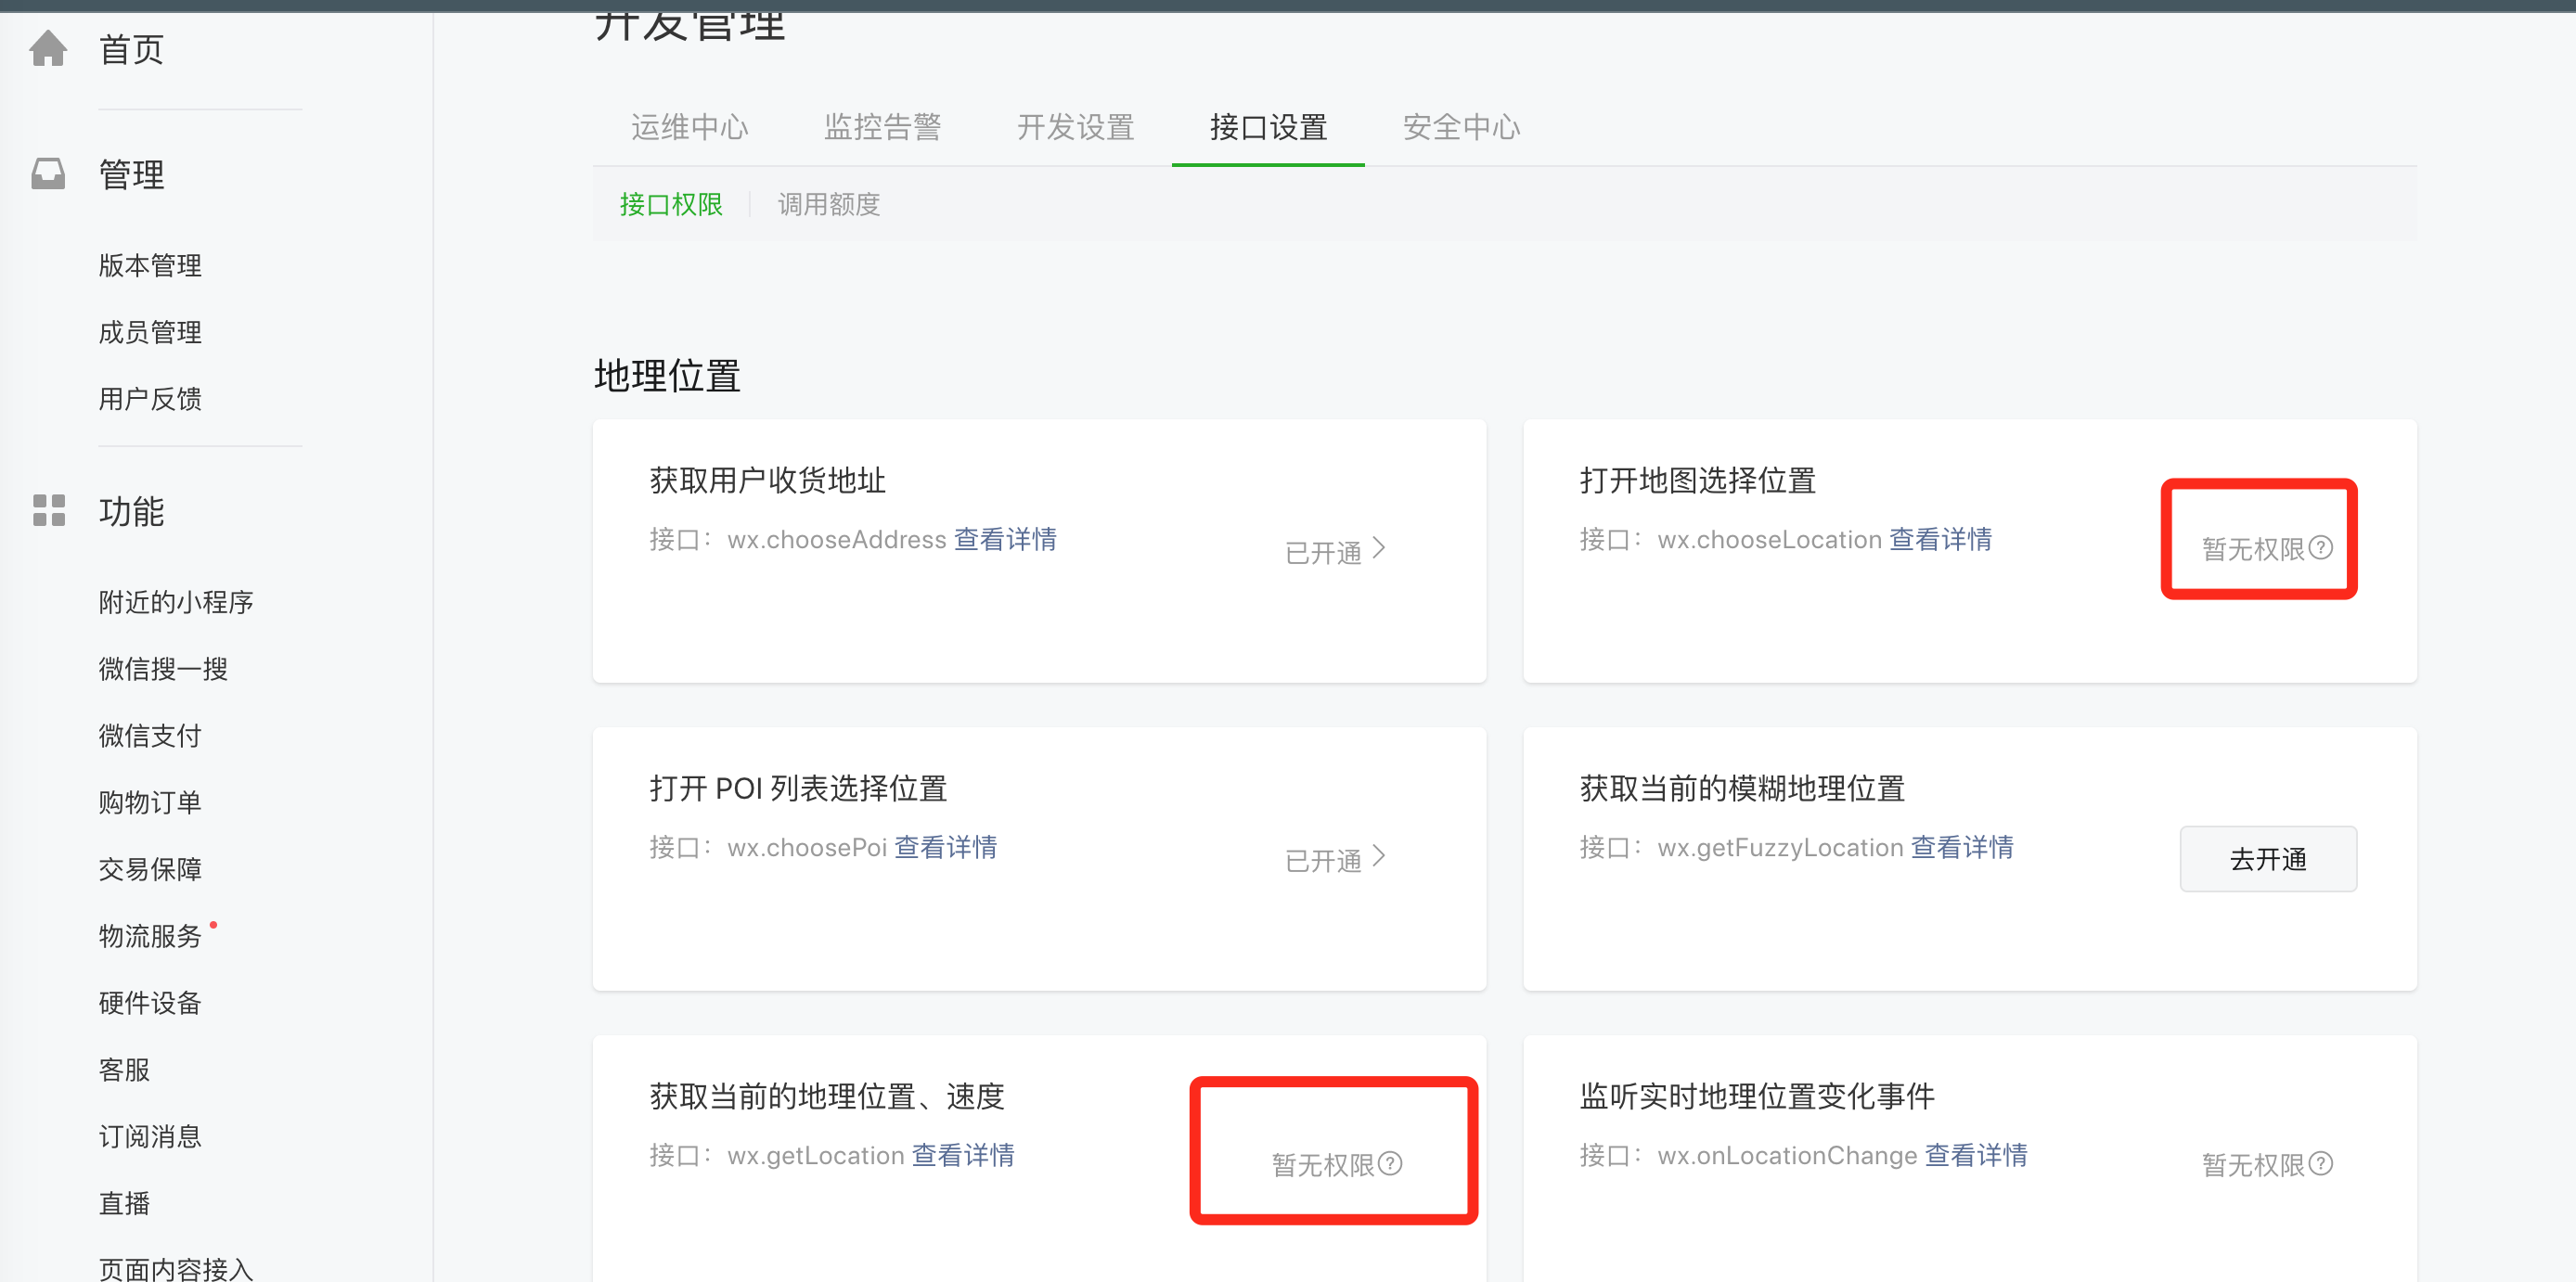The width and height of the screenshot is (2576, 1282).
Task: Click help icon beside wx.getLocation 暂无权限
Action: coord(1390,1164)
